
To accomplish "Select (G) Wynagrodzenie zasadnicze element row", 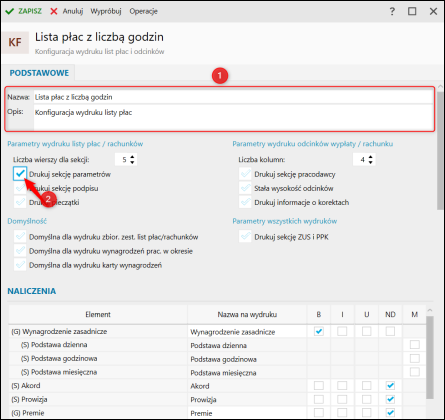I will (98, 332).
